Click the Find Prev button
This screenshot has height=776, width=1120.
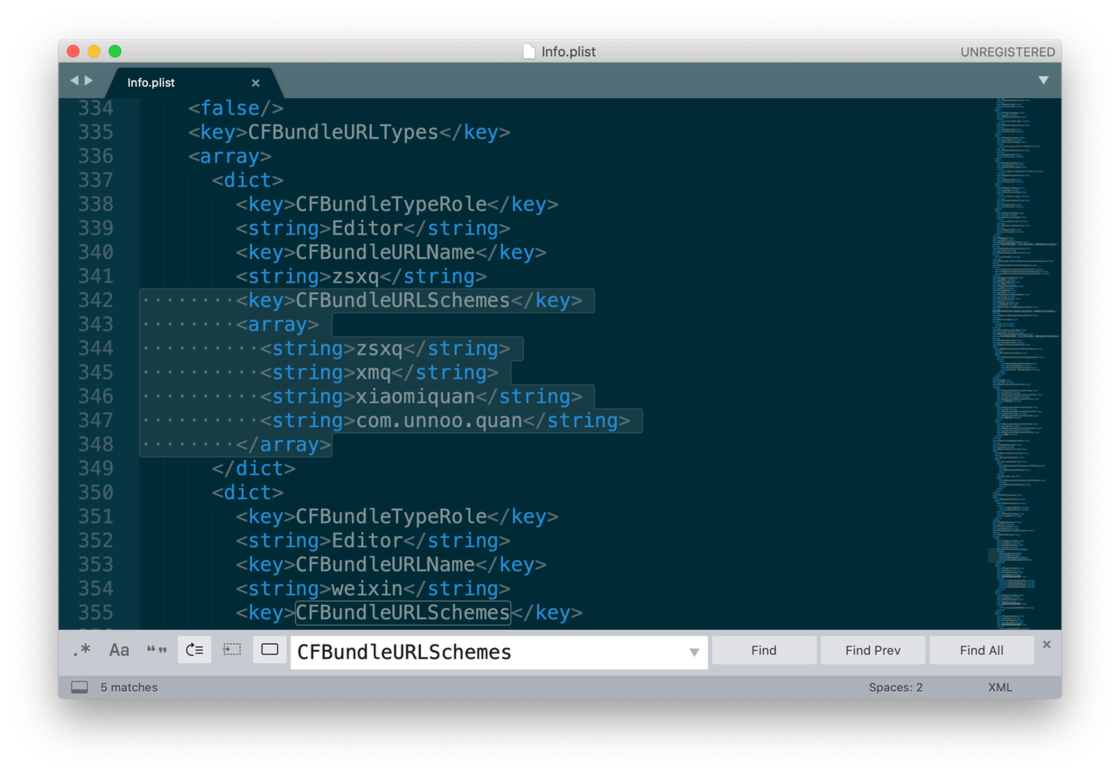tap(873, 651)
